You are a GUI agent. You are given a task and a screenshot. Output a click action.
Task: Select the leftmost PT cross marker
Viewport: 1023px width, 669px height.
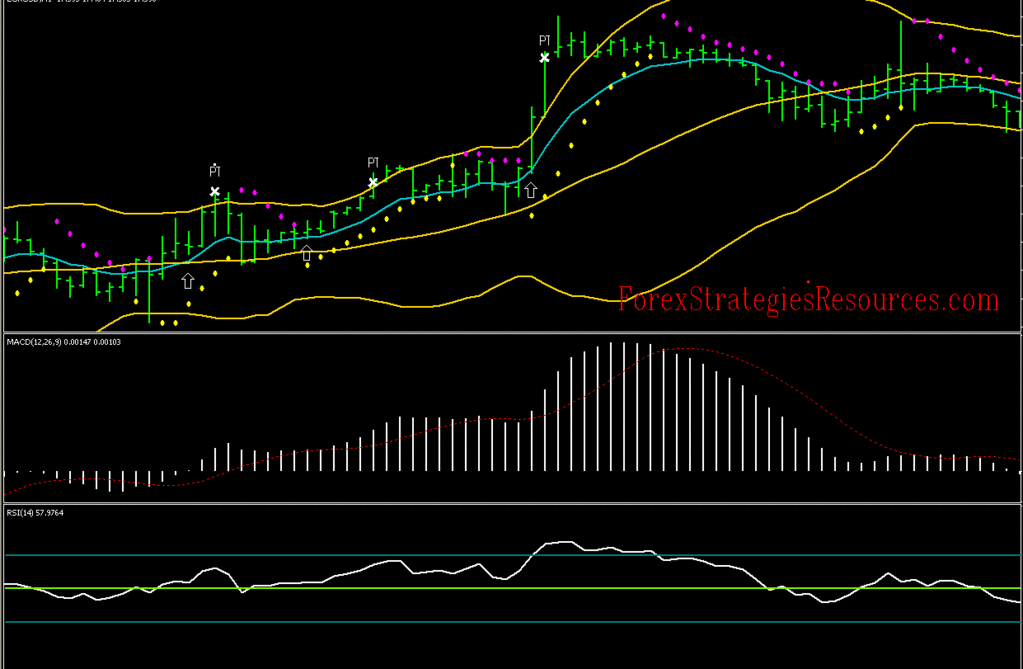(x=215, y=192)
